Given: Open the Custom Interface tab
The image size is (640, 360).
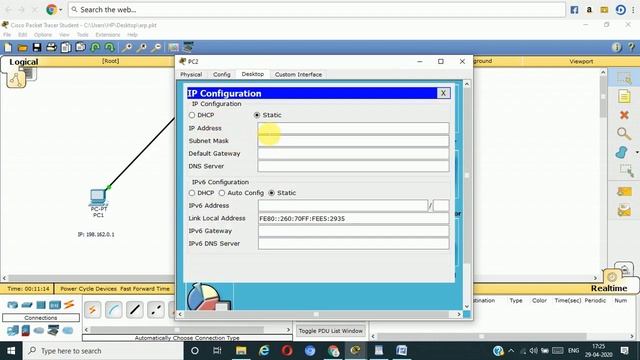Looking at the screenshot, I should point(298,75).
